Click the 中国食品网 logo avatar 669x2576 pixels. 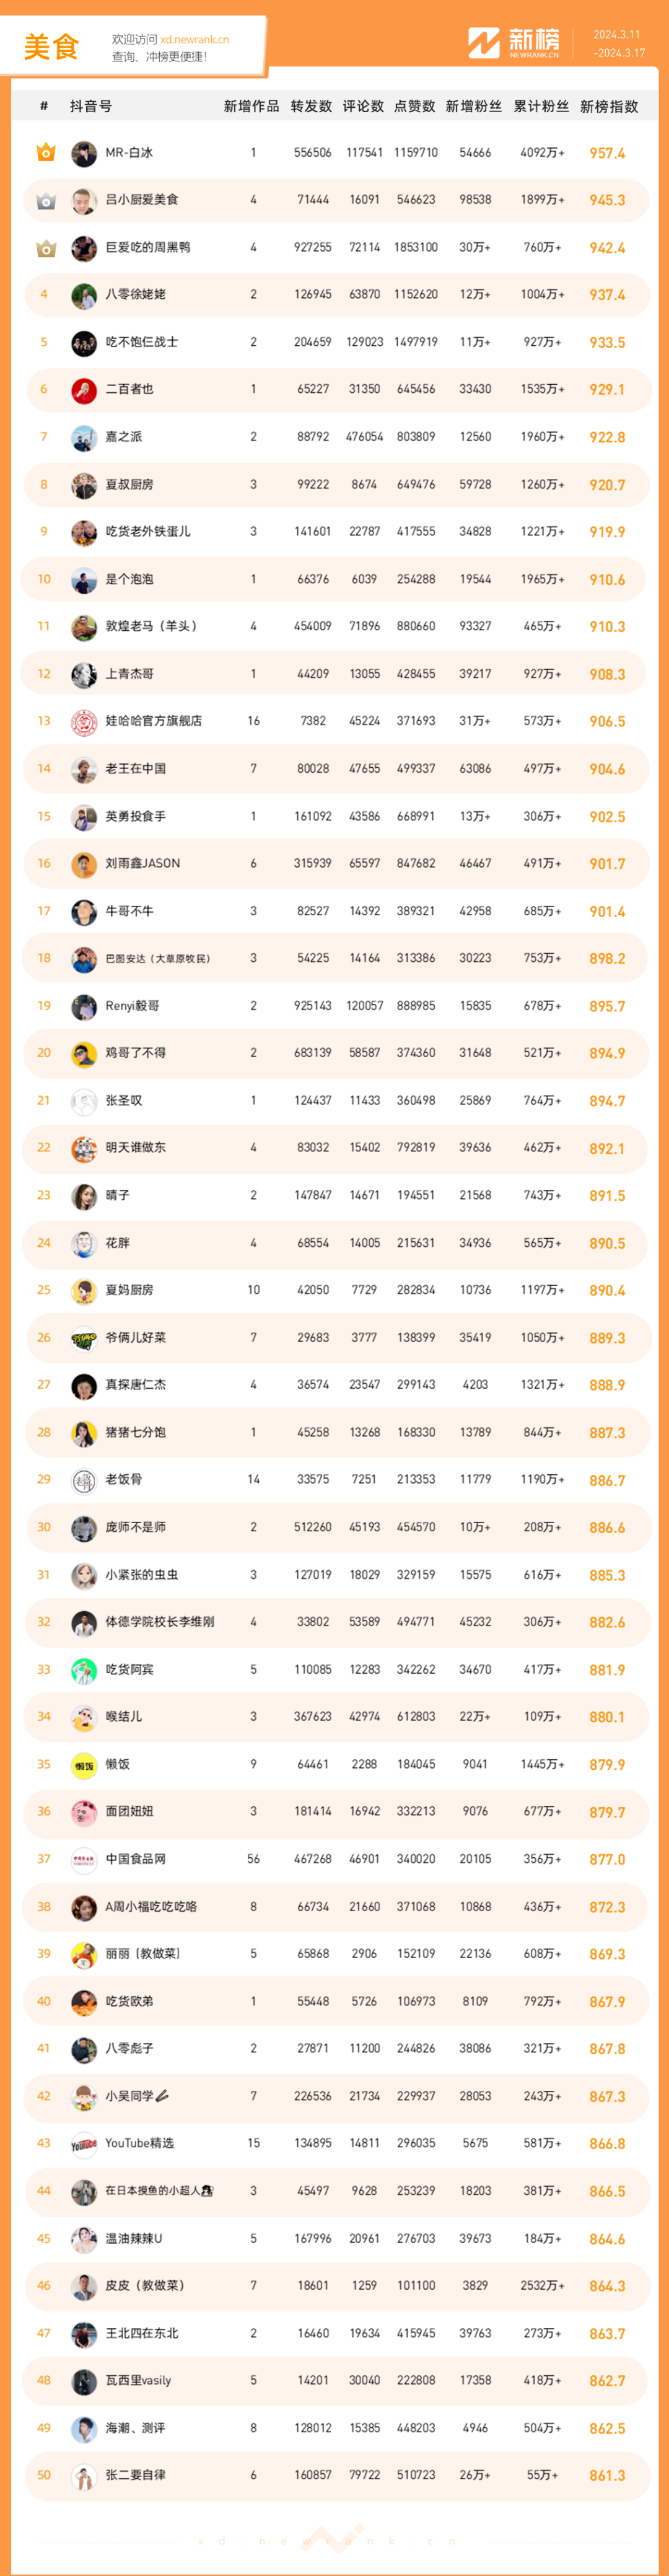tap(84, 1860)
